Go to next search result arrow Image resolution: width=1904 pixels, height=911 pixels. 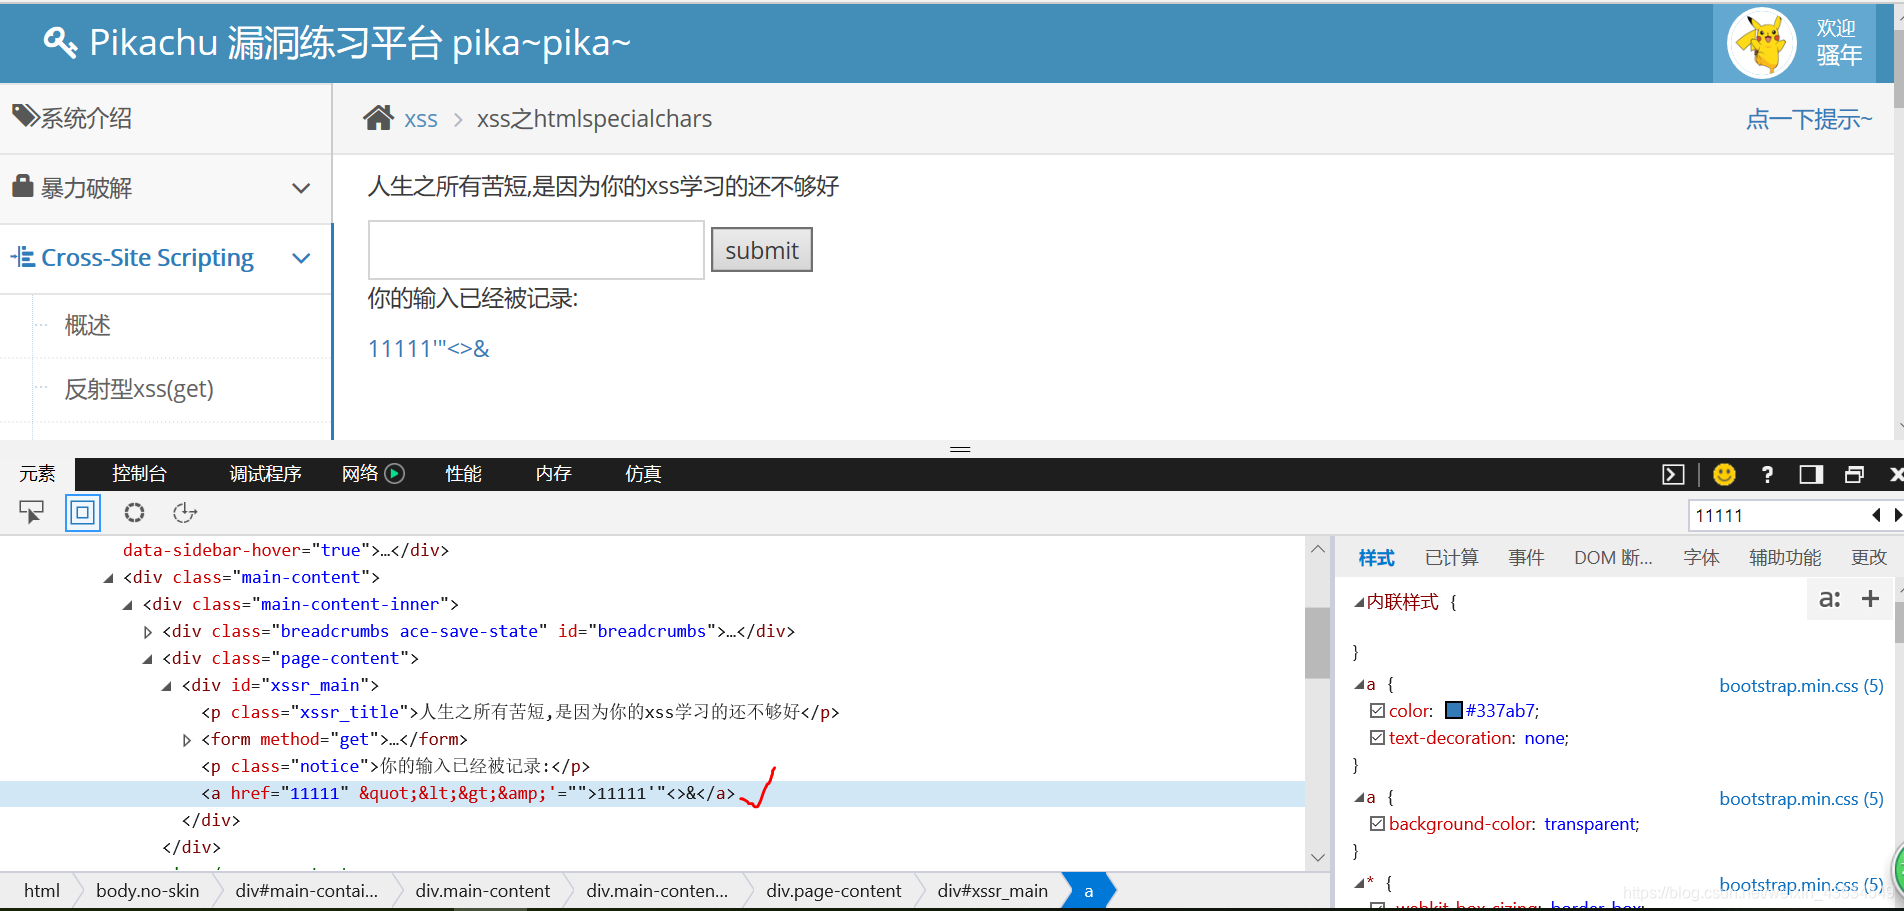(x=1897, y=515)
